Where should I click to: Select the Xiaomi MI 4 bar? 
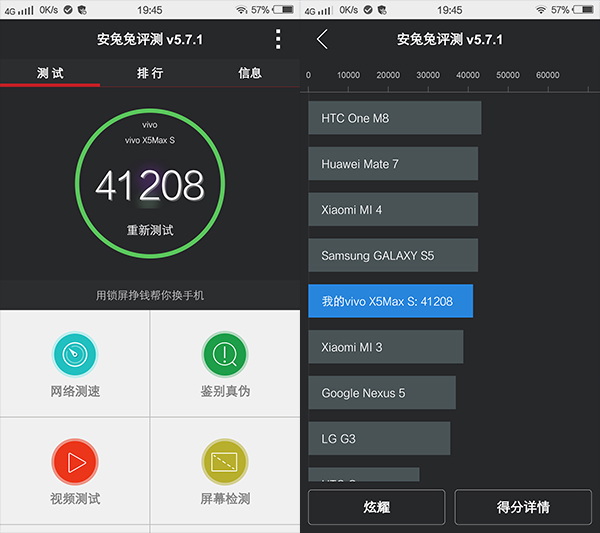393,209
